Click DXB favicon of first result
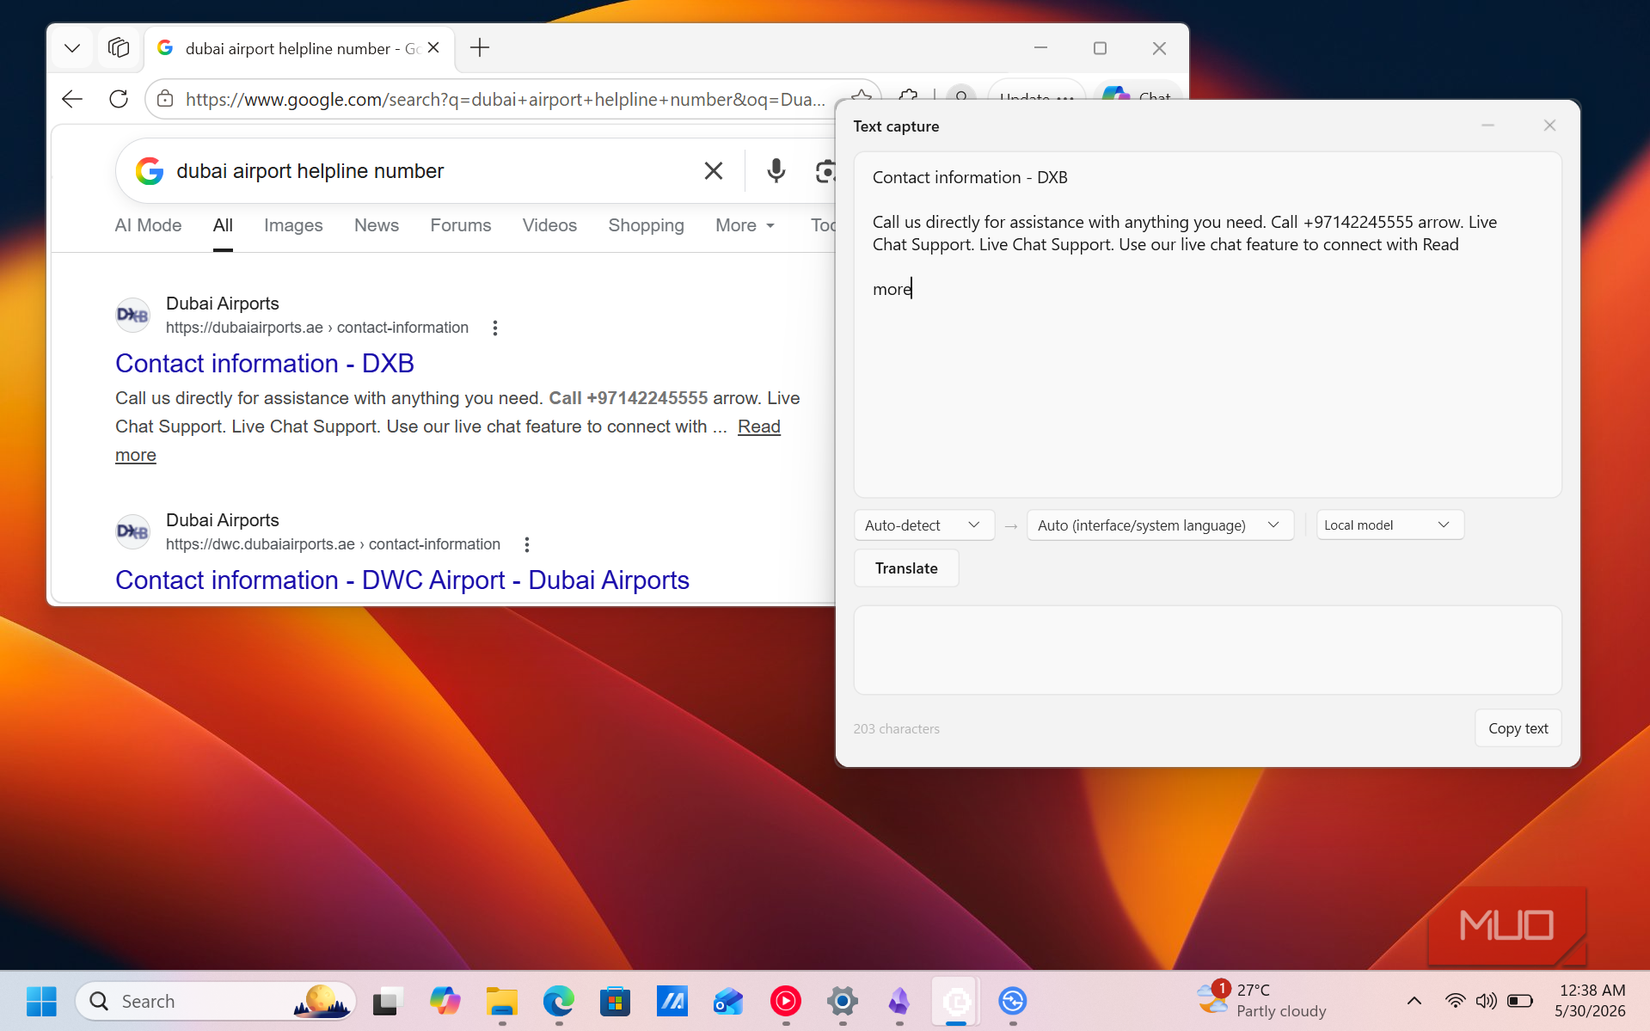The image size is (1650, 1031). click(x=132, y=315)
